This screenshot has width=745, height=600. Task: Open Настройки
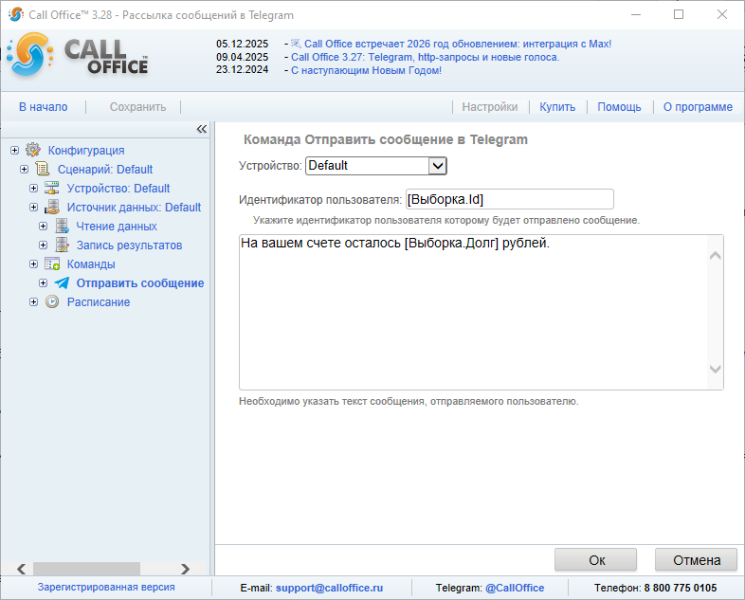[490, 107]
